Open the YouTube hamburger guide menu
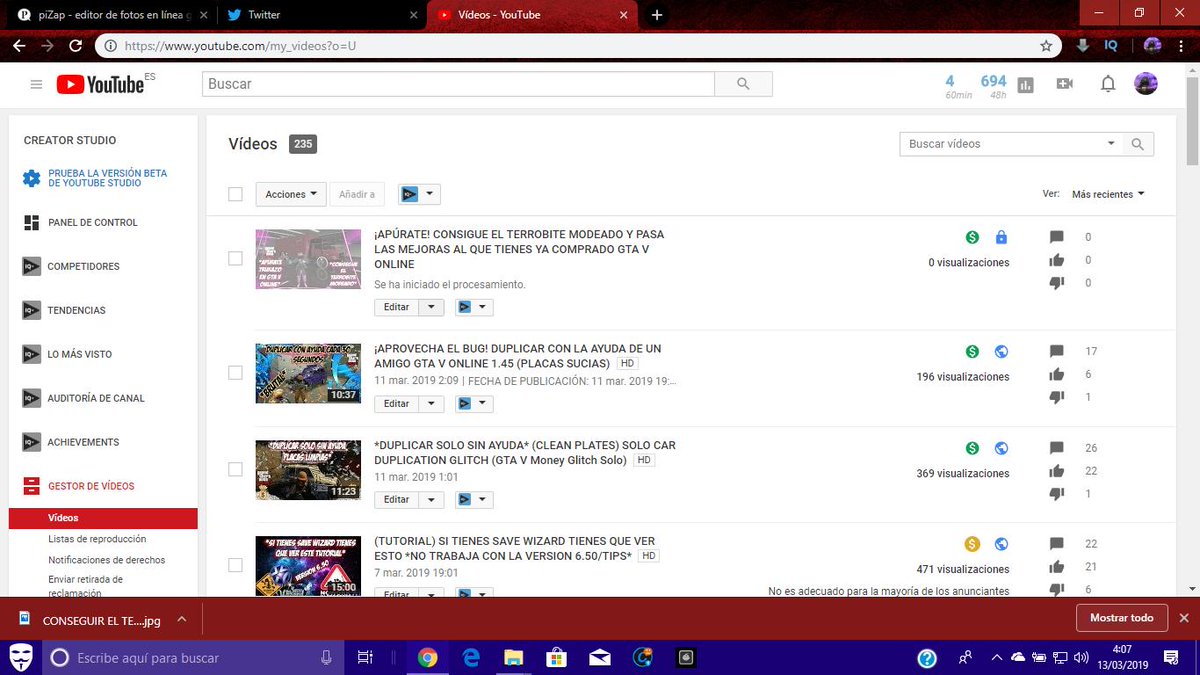The height and width of the screenshot is (675, 1200). coord(37,85)
